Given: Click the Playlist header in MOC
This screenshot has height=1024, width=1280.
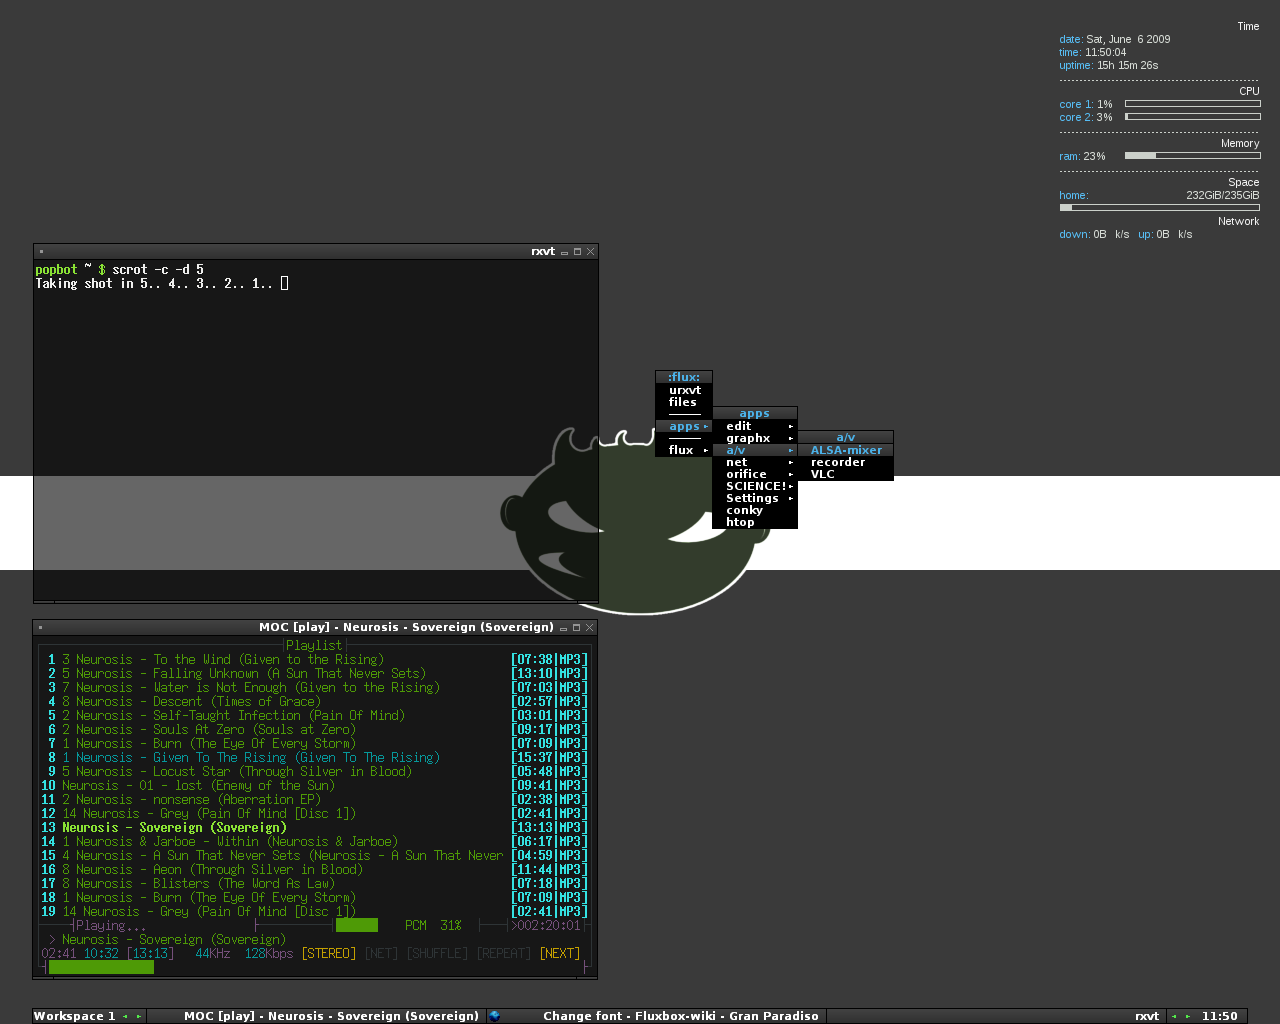Looking at the screenshot, I should [x=314, y=645].
